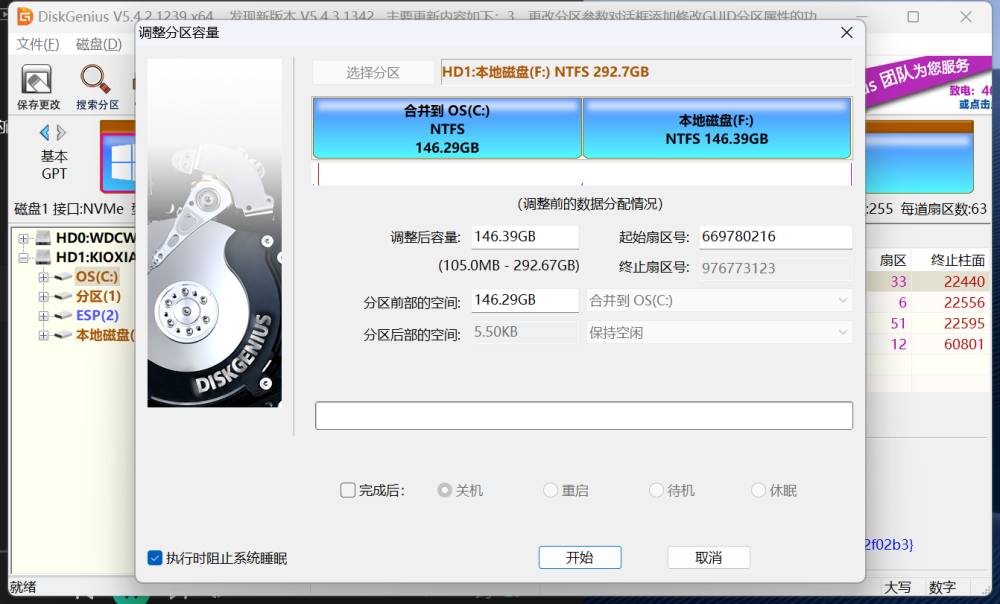The height and width of the screenshot is (604, 1000).
Task: Open the 文件(F) menu
Action: tap(38, 44)
